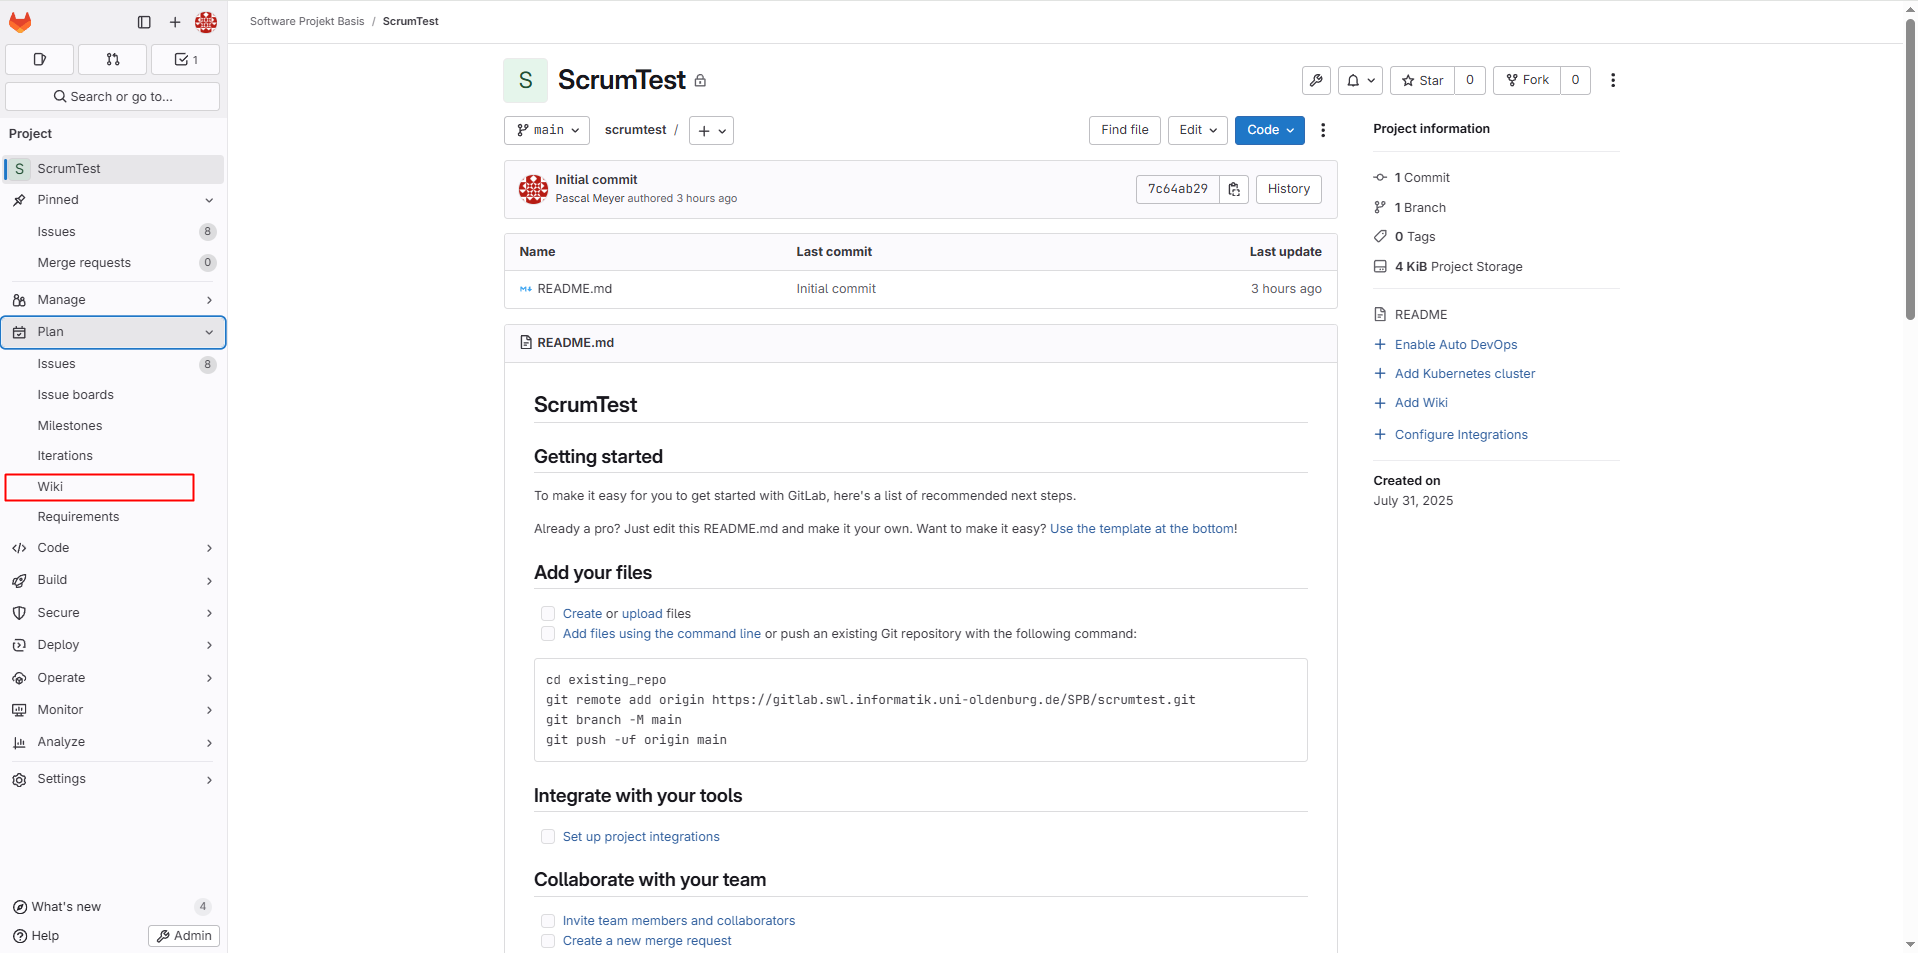Toggle the sidebar collapse icon
The image size is (1918, 953).
(x=144, y=22)
